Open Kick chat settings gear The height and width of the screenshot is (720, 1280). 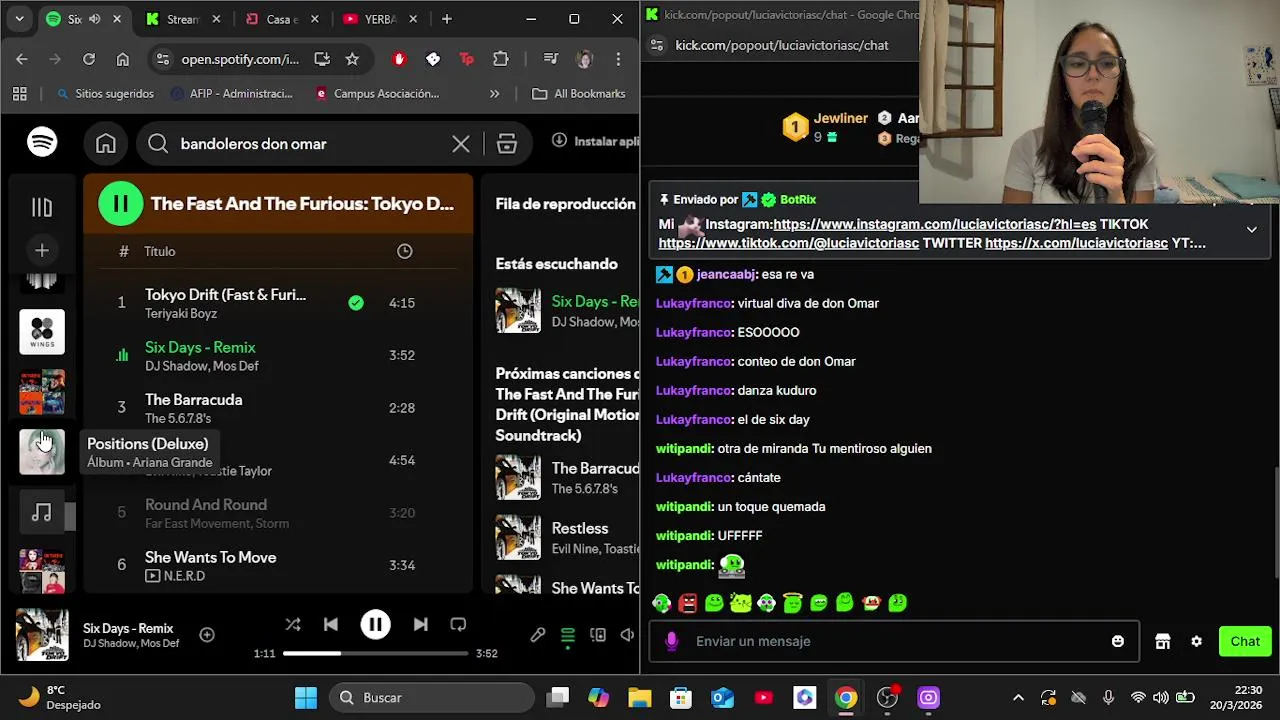tap(1196, 642)
